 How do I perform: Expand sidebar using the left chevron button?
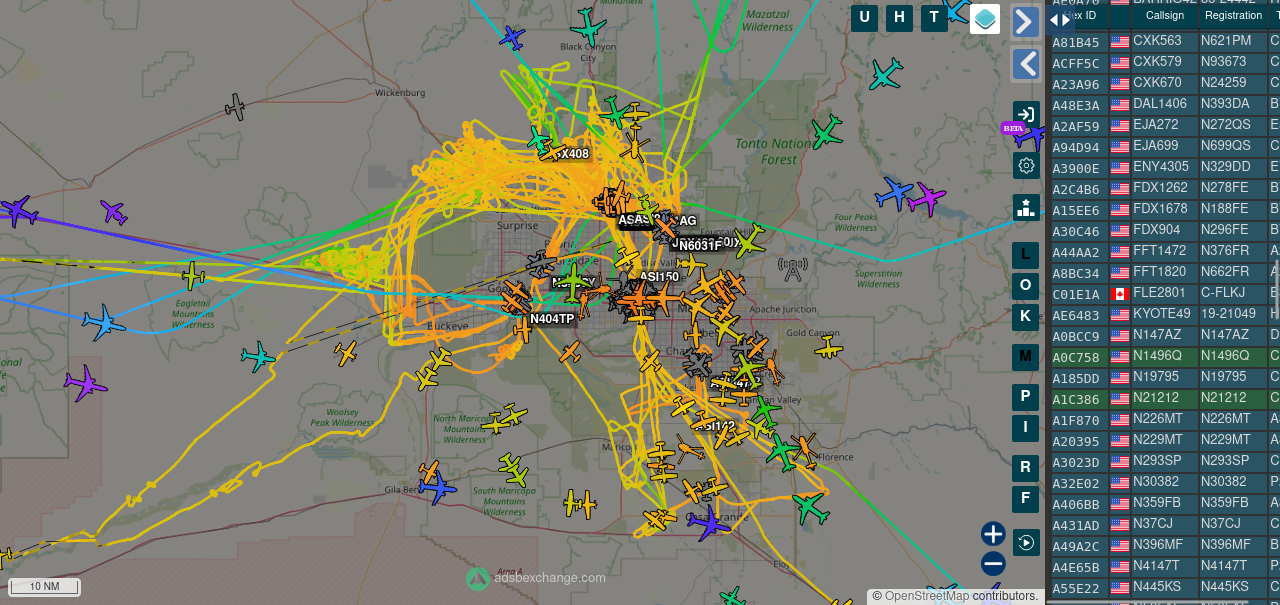(1026, 64)
